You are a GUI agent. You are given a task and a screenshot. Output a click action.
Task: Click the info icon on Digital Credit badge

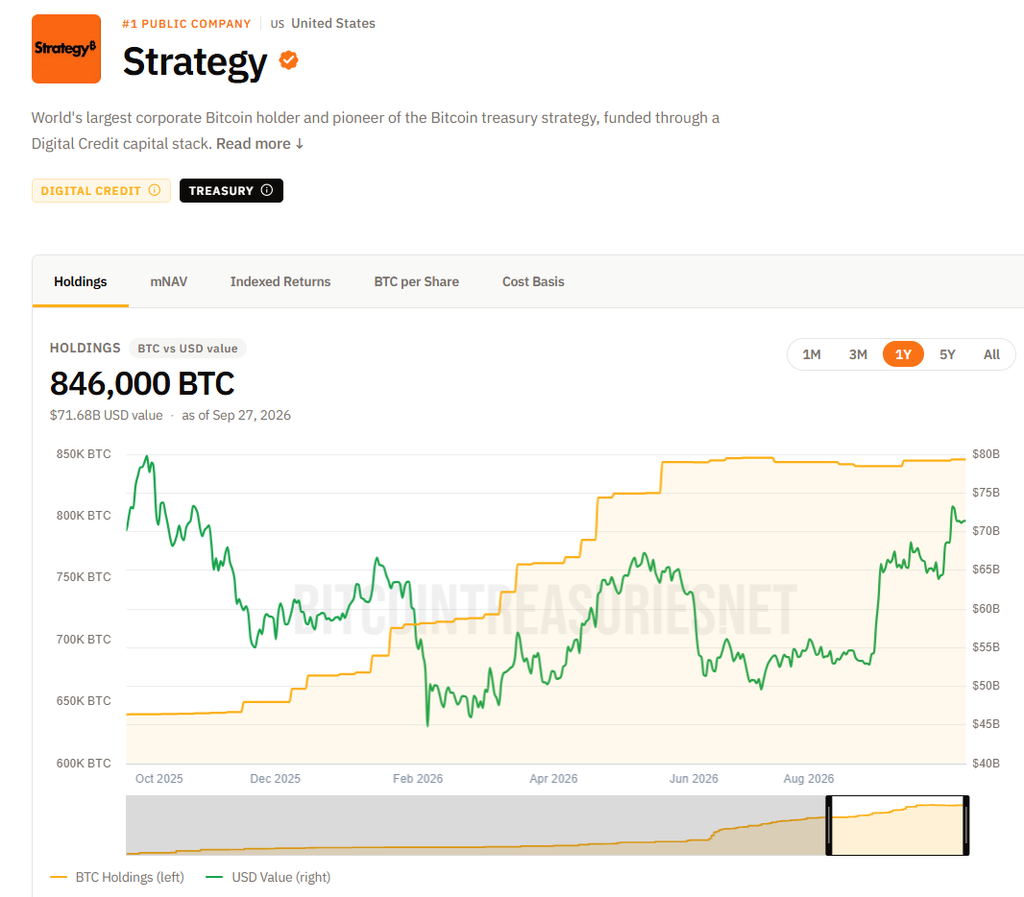(154, 190)
